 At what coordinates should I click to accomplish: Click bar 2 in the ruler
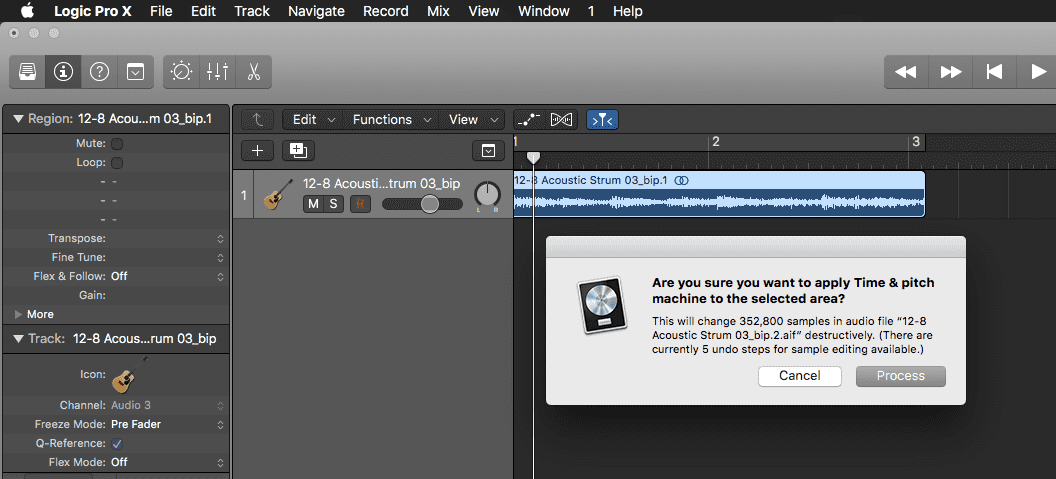coord(716,142)
